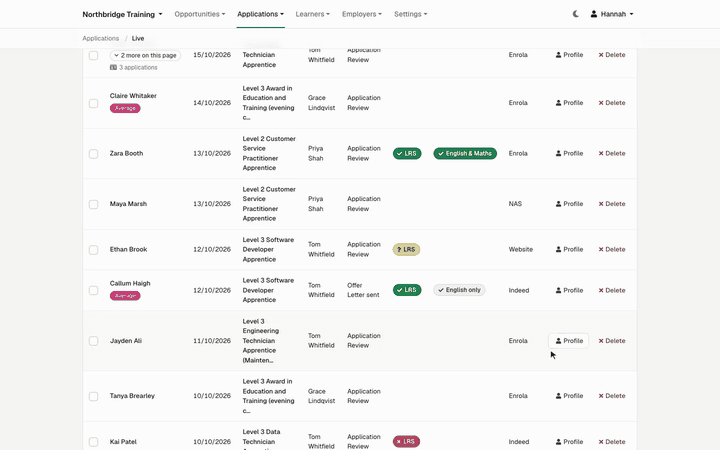Select applicant name Tanya Brearley
The width and height of the screenshot is (720, 450).
(132, 396)
